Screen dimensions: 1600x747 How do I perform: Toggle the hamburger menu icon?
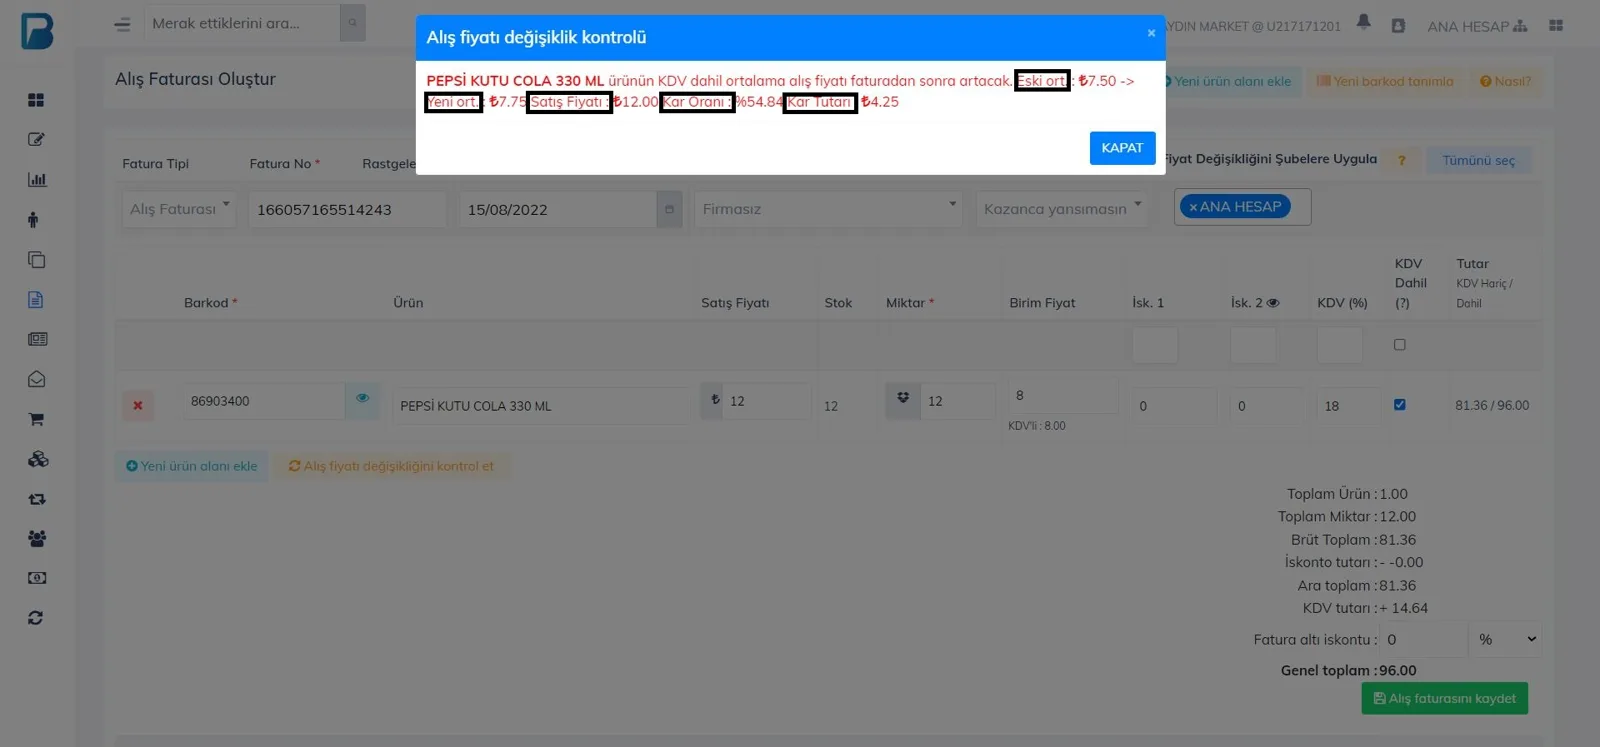[x=122, y=24]
